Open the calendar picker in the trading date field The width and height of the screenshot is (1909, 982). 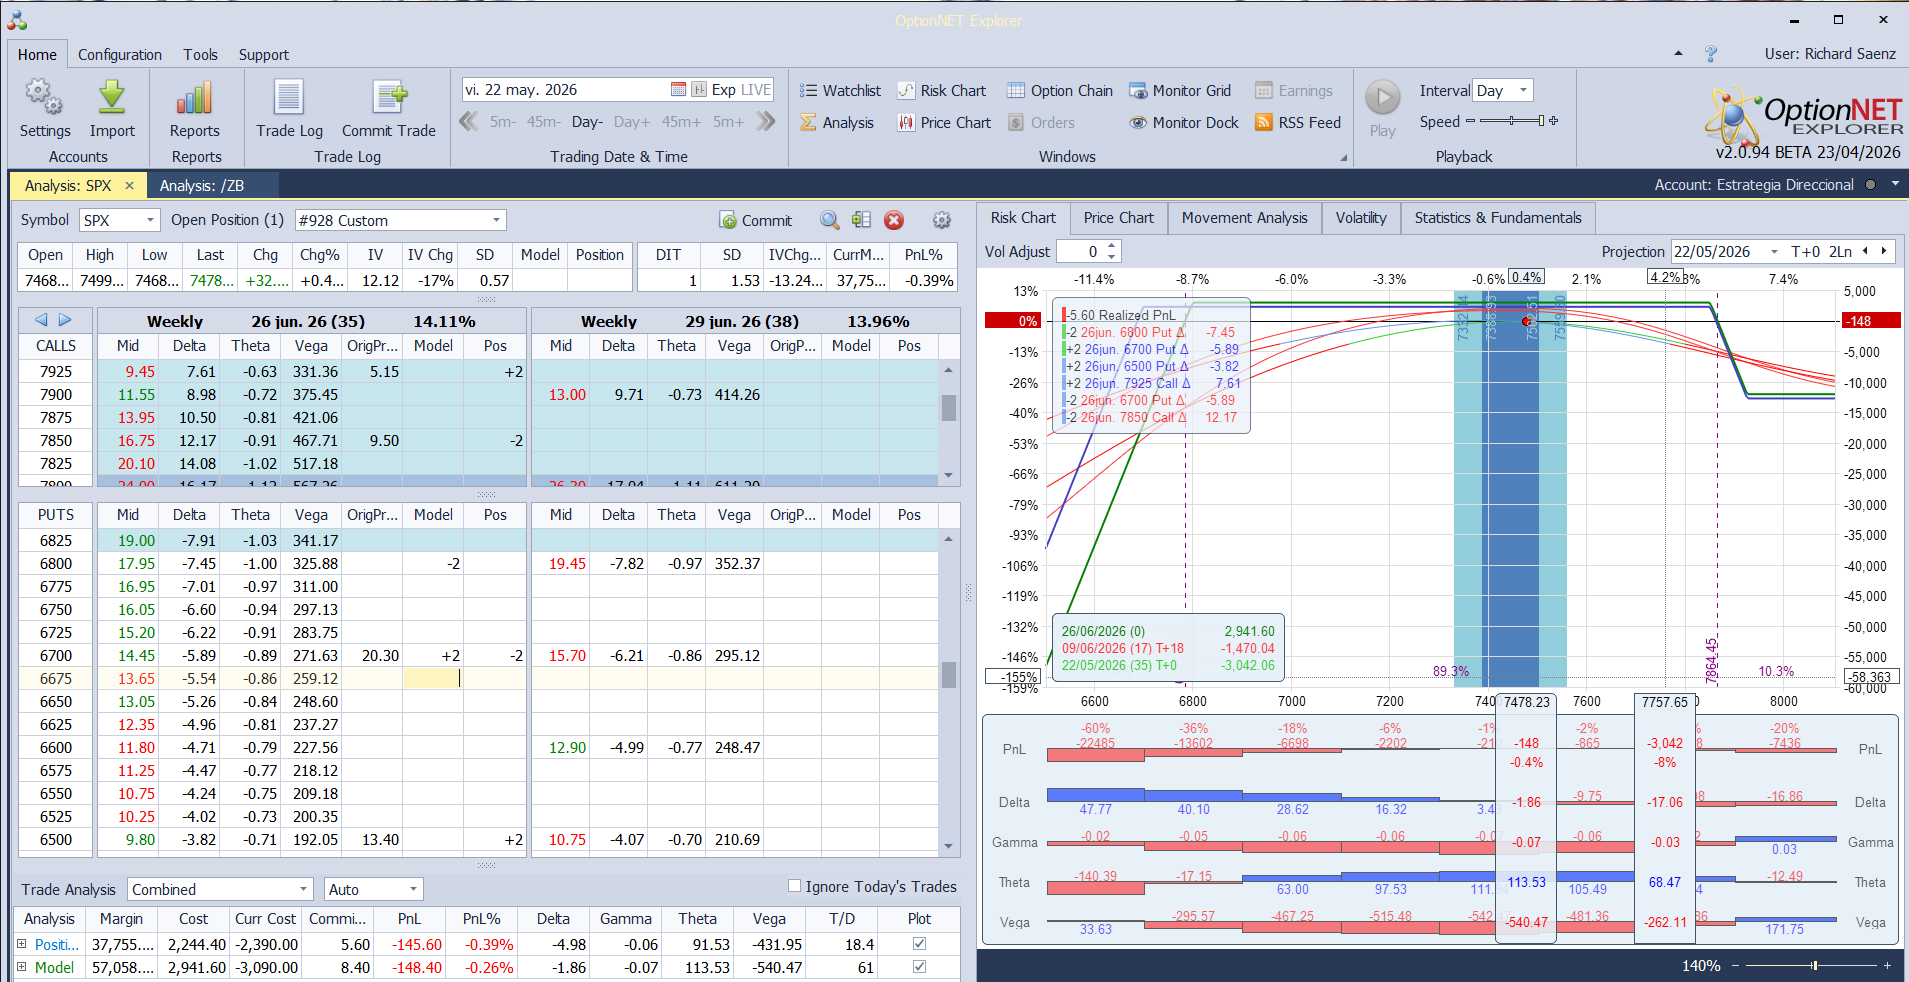(678, 90)
